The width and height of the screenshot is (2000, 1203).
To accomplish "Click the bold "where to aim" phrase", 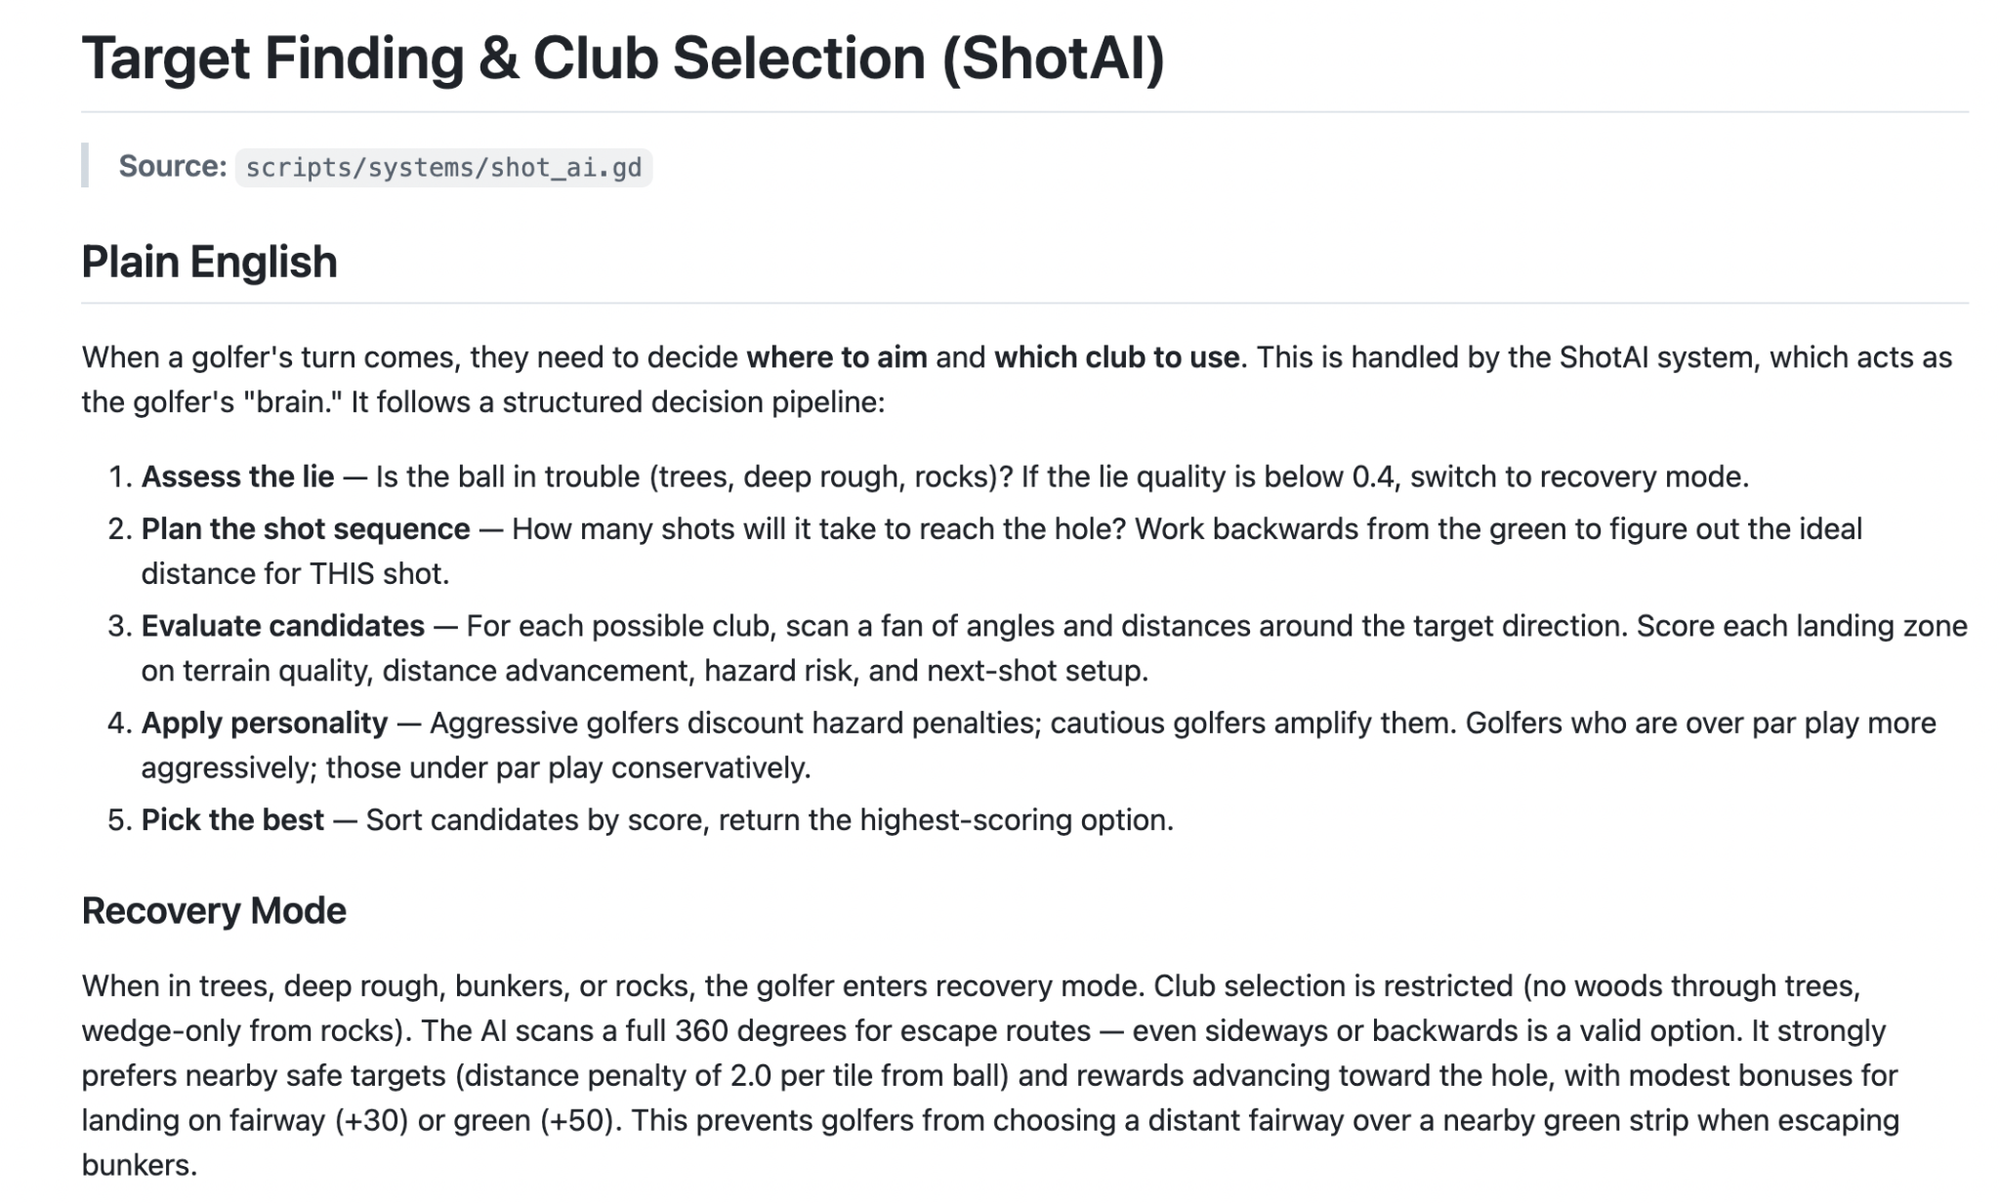I will (836, 357).
